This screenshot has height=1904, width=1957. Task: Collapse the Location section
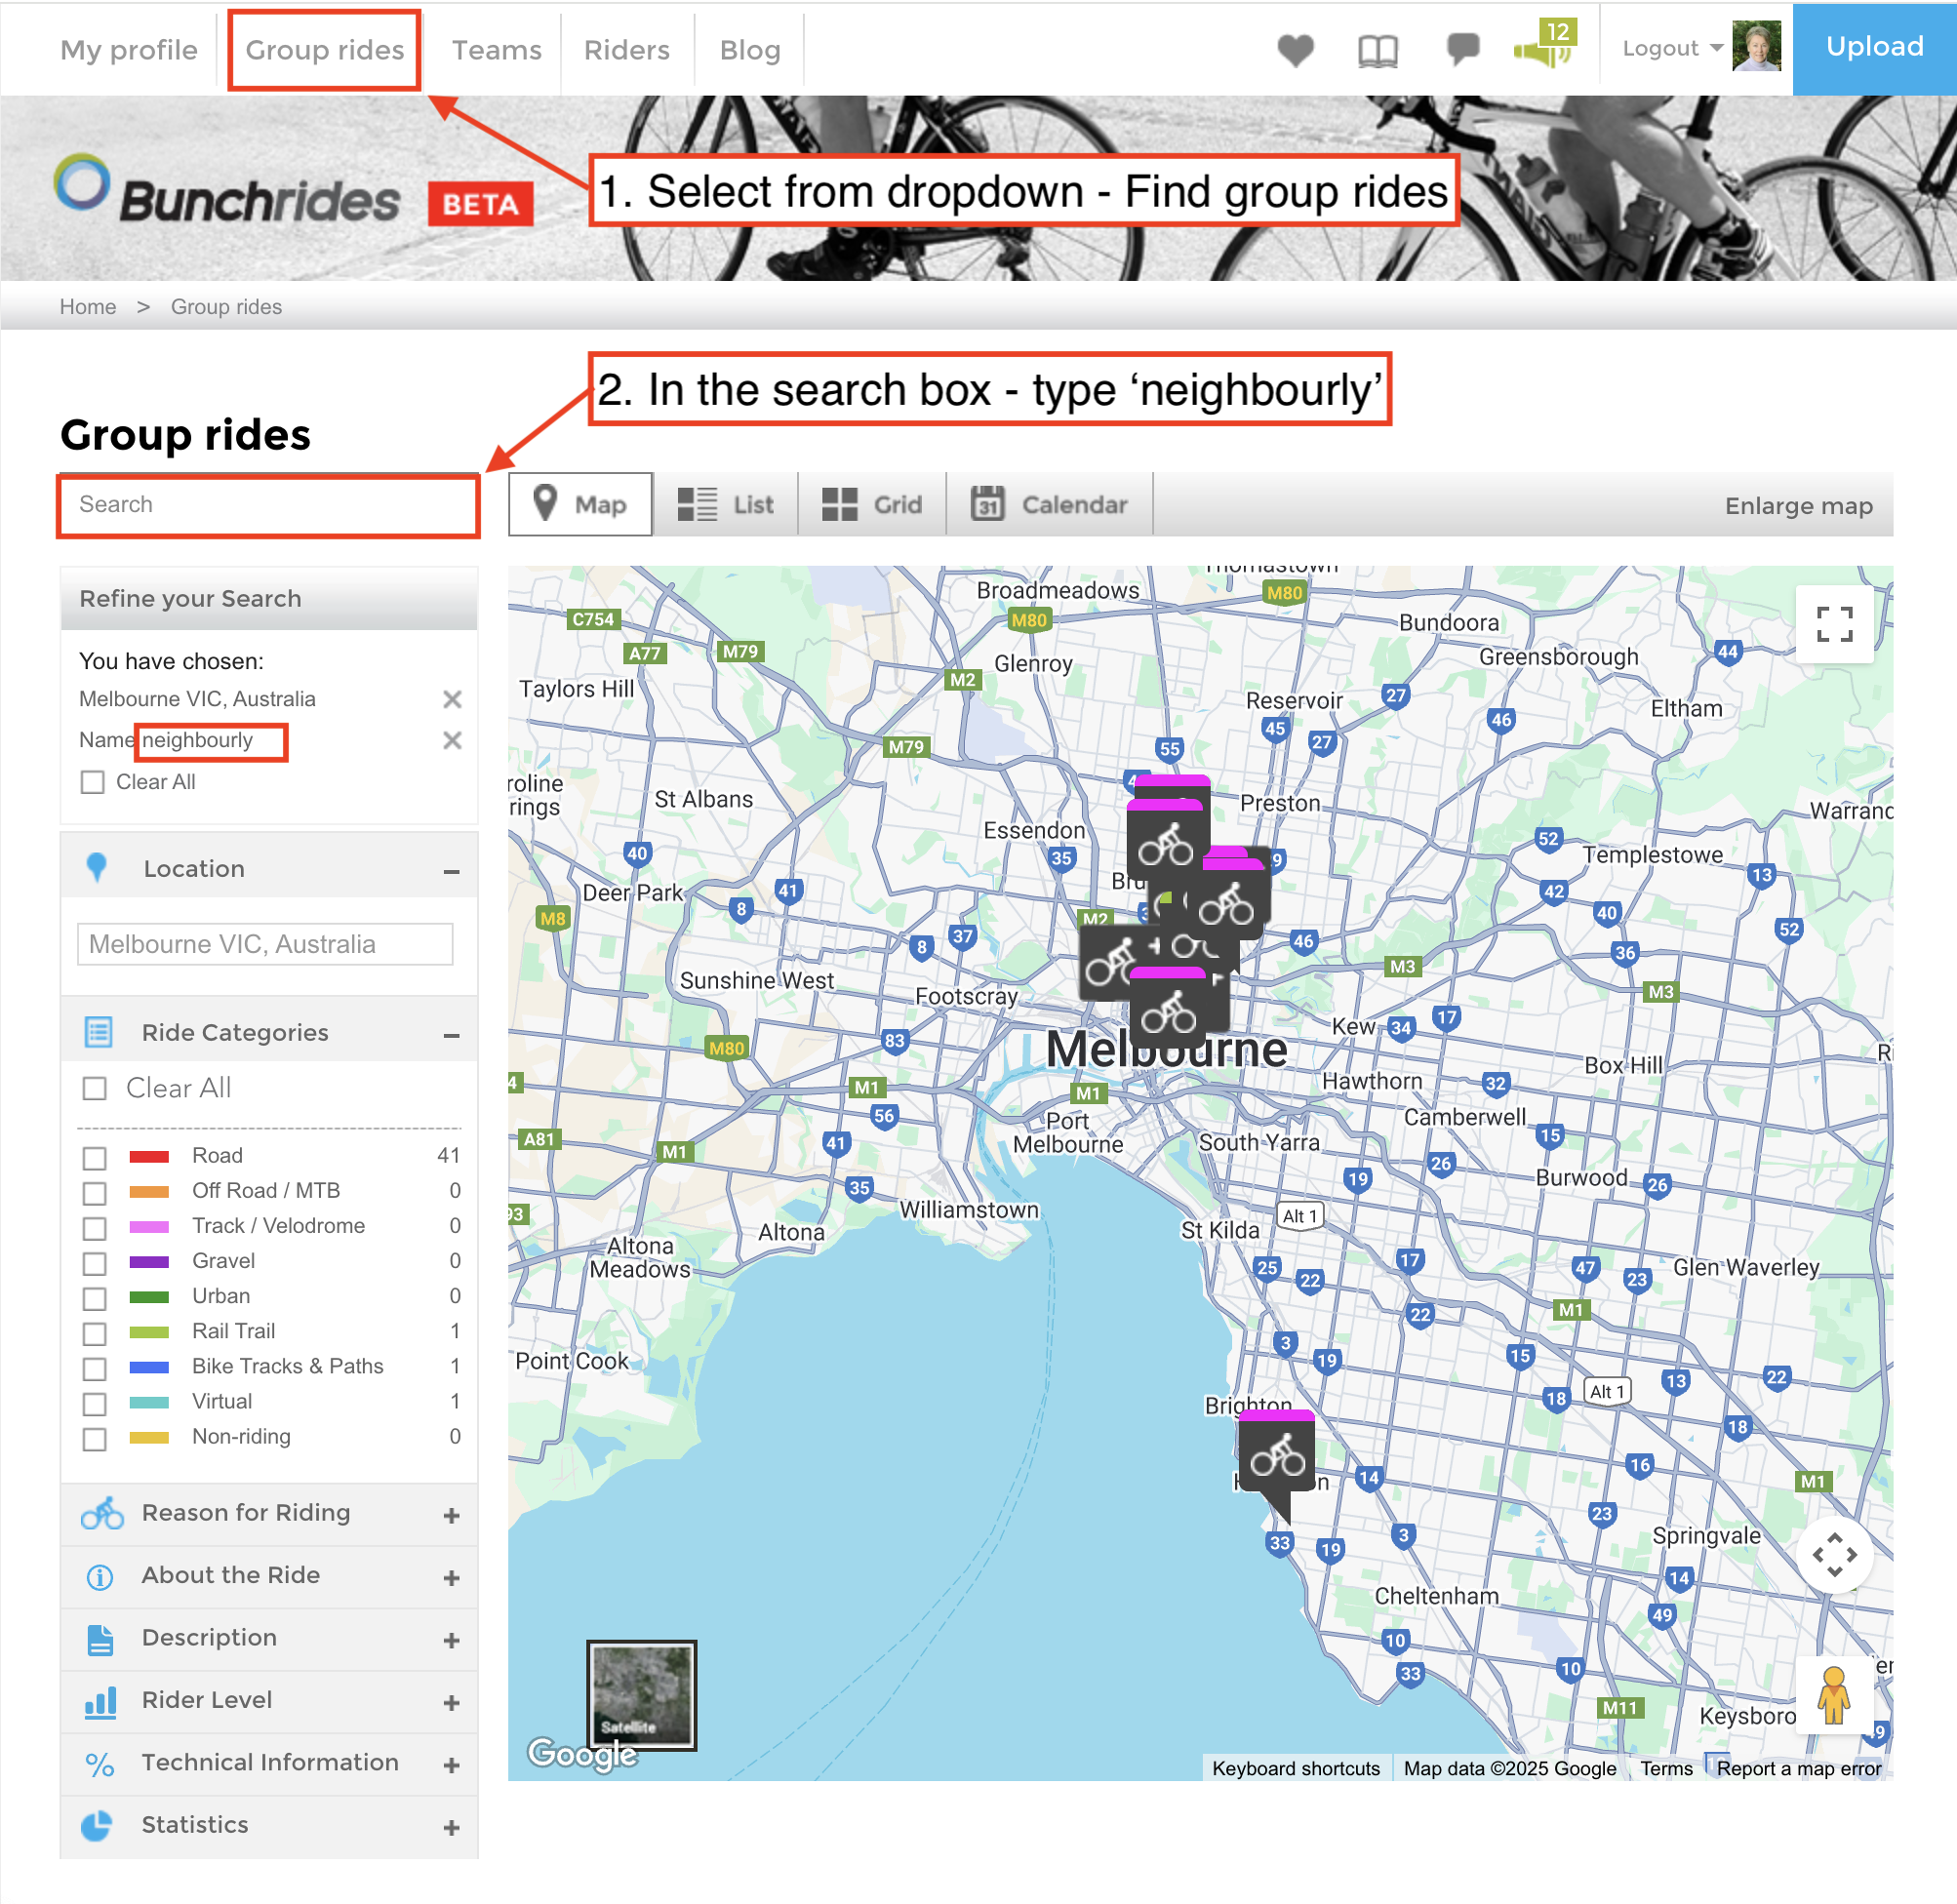pos(452,872)
